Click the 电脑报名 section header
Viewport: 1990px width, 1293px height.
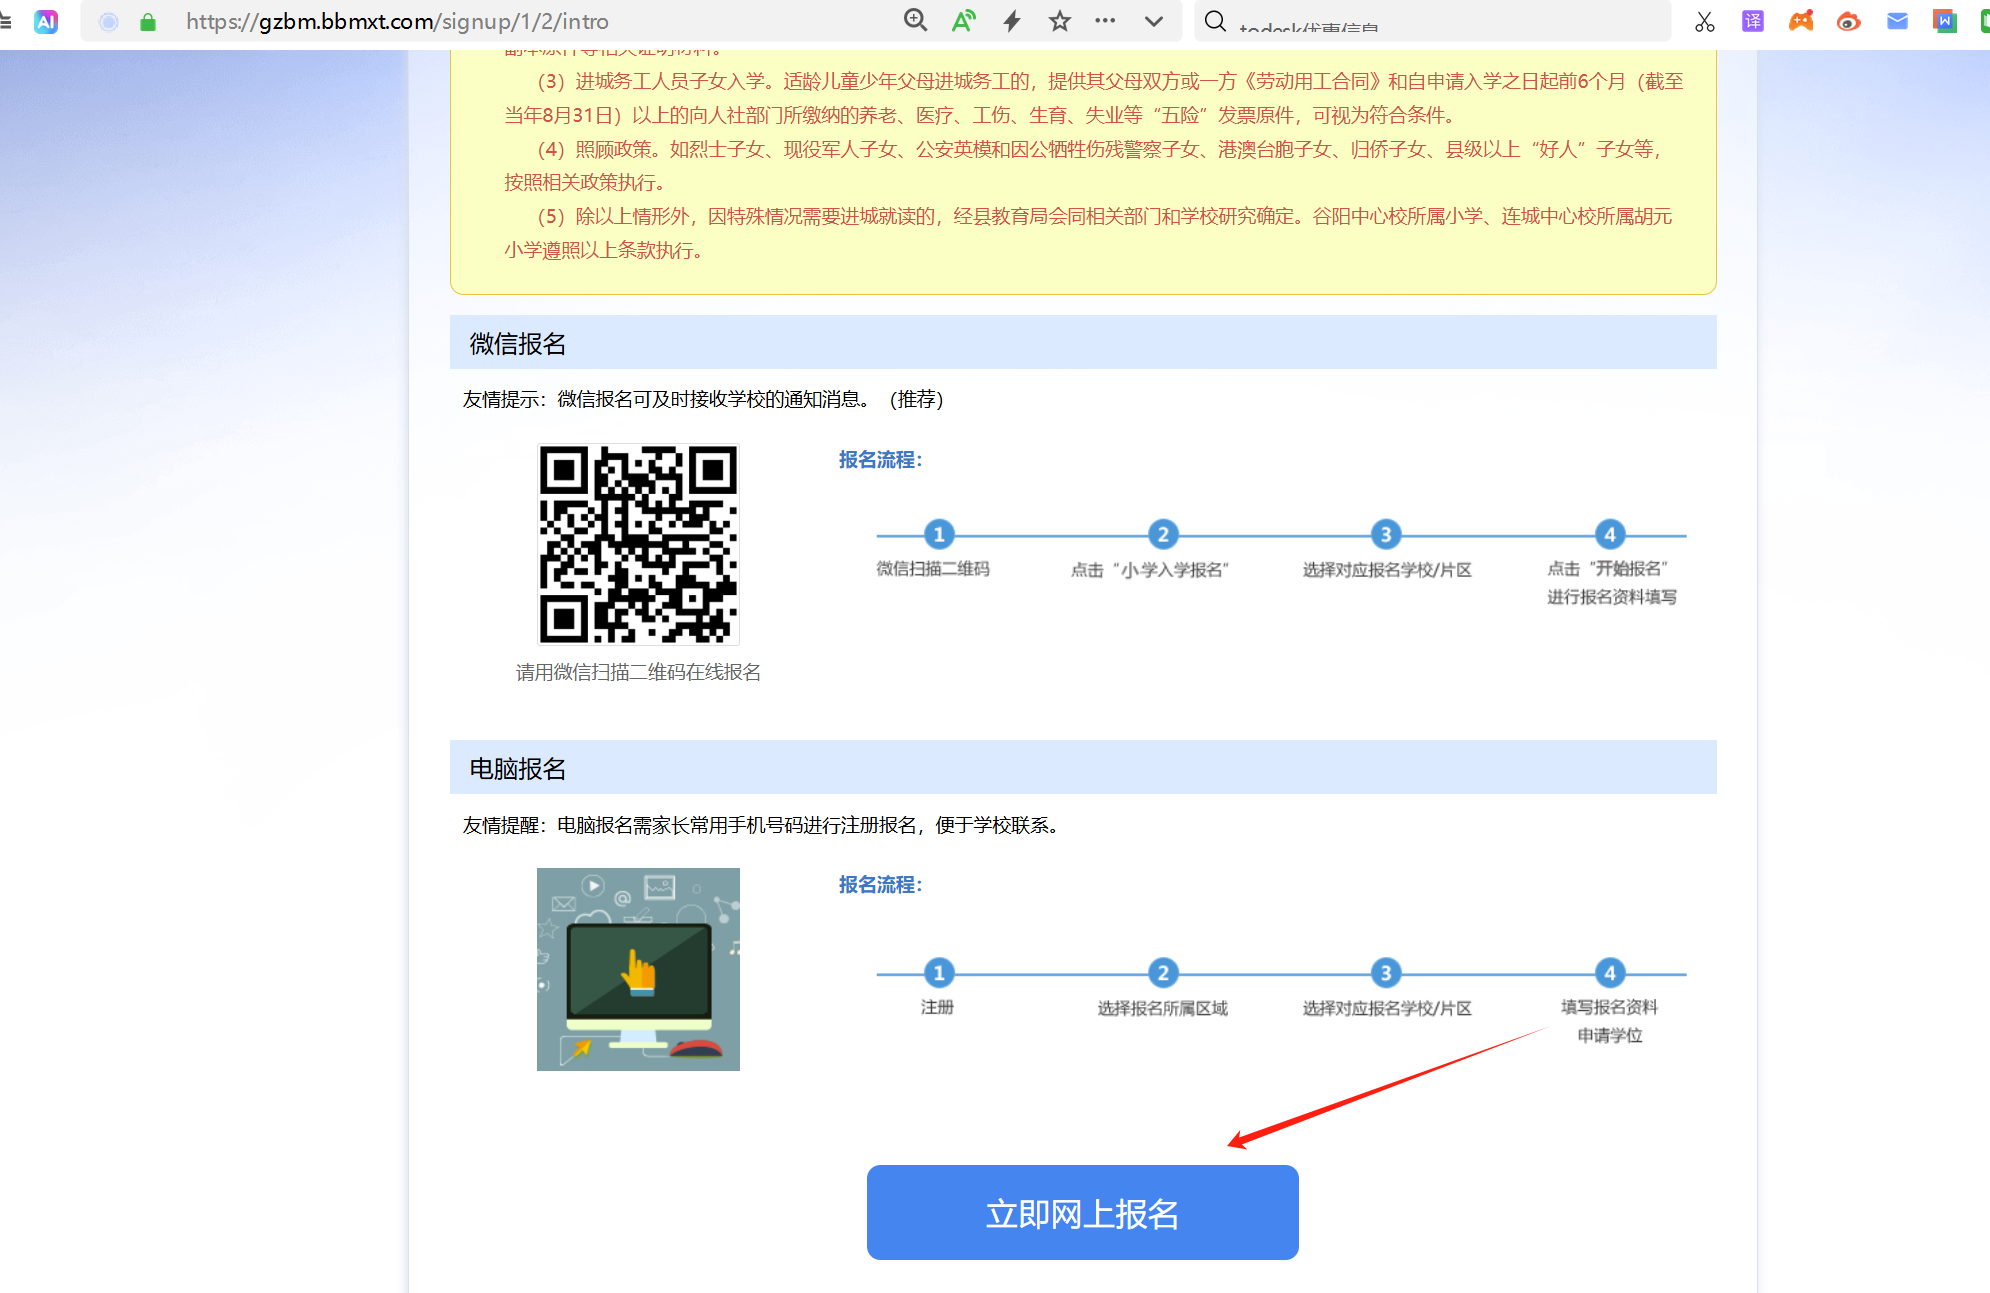[x=1083, y=768]
